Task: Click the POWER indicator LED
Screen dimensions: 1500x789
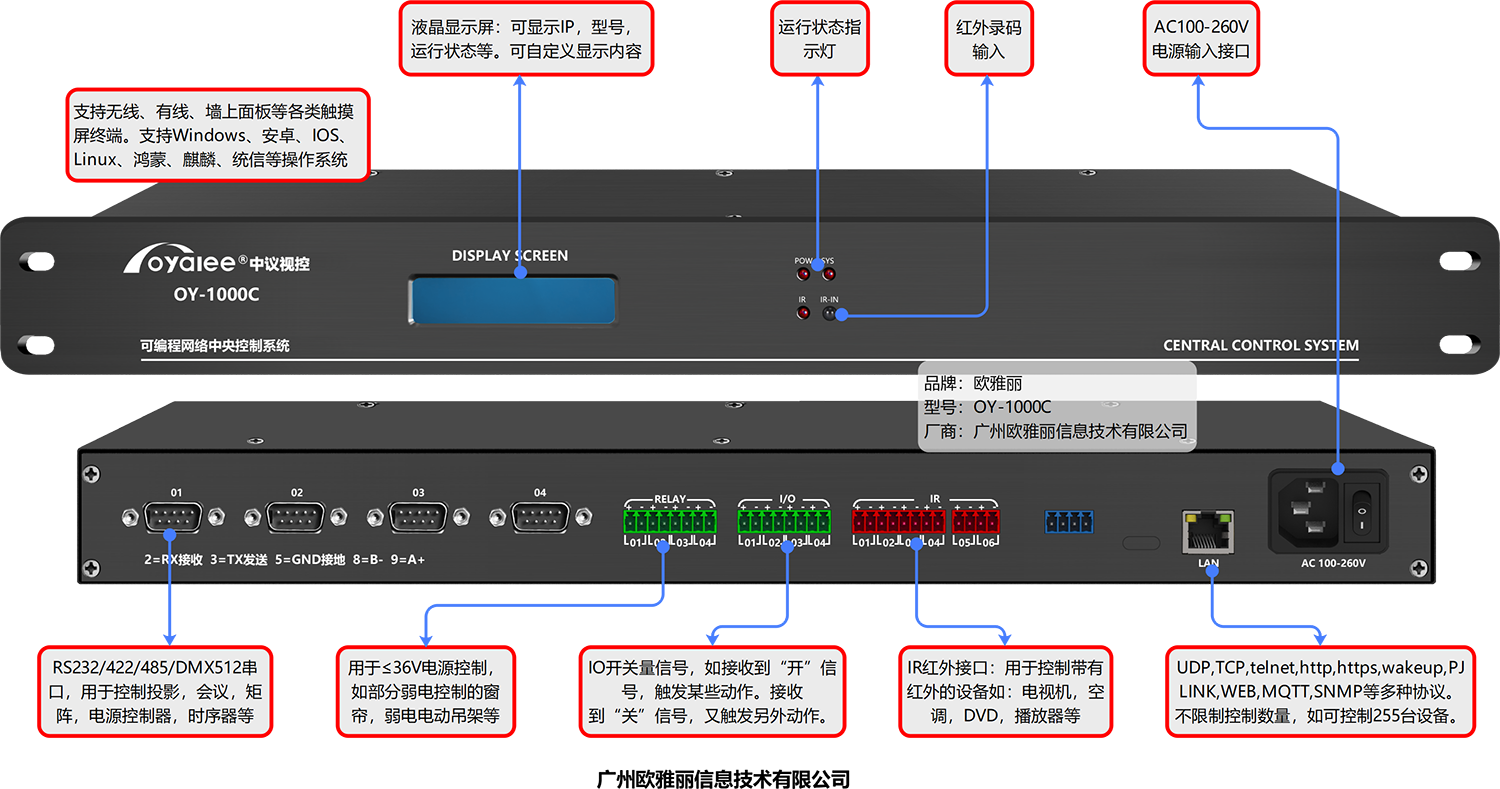Action: pos(803,273)
